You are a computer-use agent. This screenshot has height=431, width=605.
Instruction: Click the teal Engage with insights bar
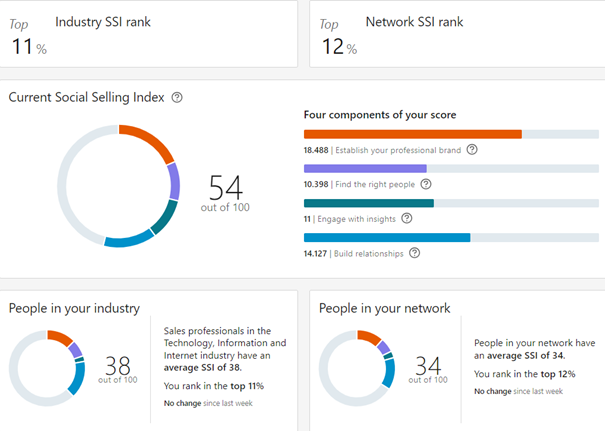pos(368,203)
